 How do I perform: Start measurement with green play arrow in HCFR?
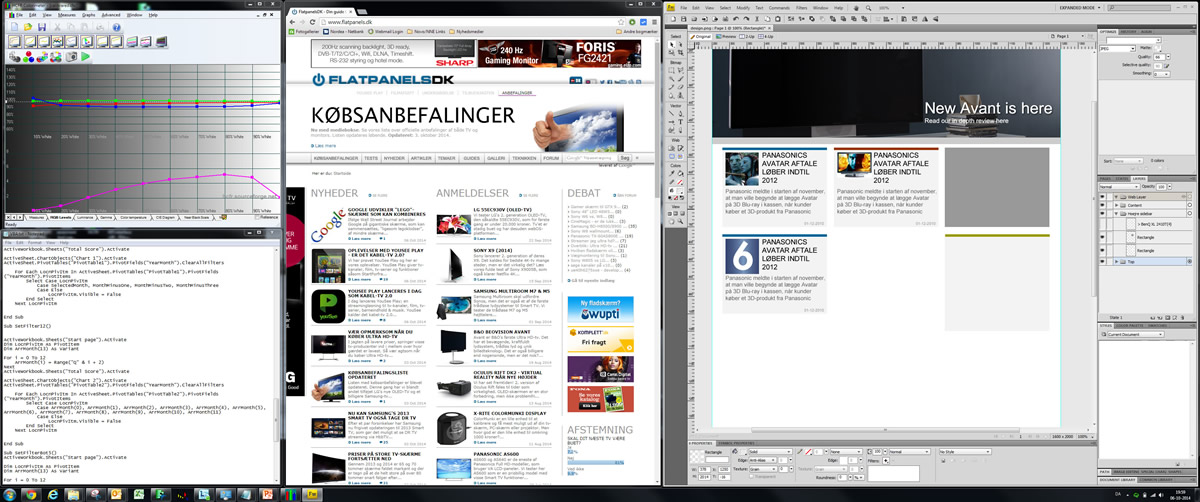(86, 57)
